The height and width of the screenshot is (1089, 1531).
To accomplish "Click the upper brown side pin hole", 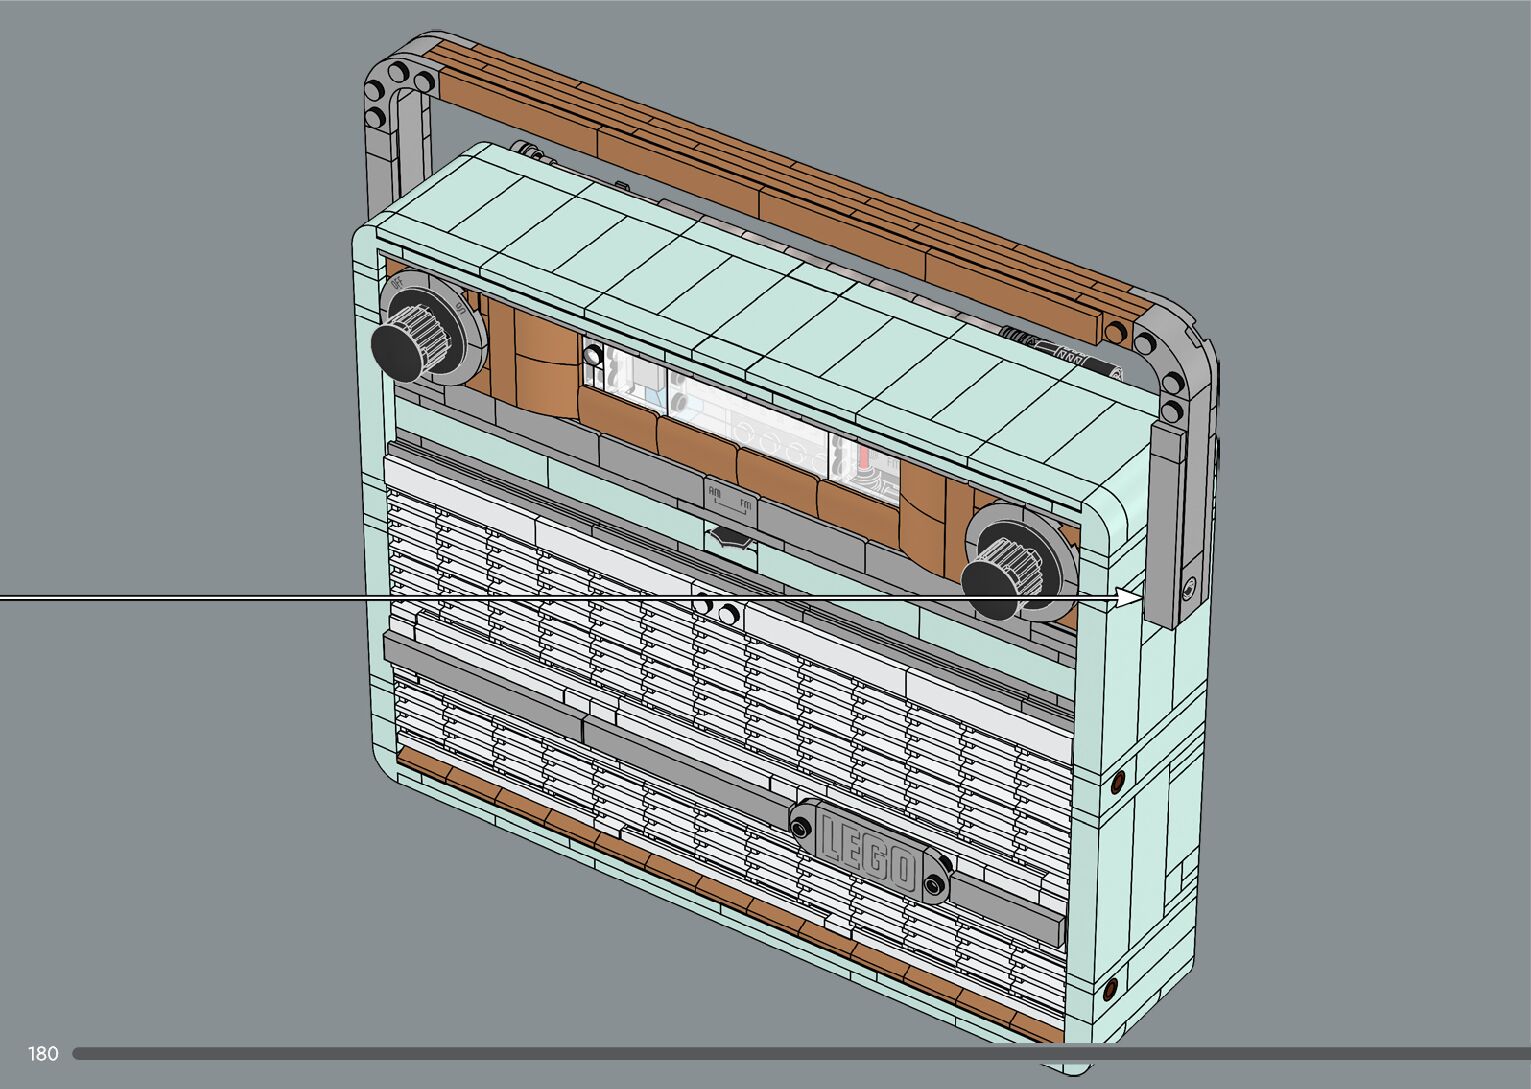I will point(1117,778).
